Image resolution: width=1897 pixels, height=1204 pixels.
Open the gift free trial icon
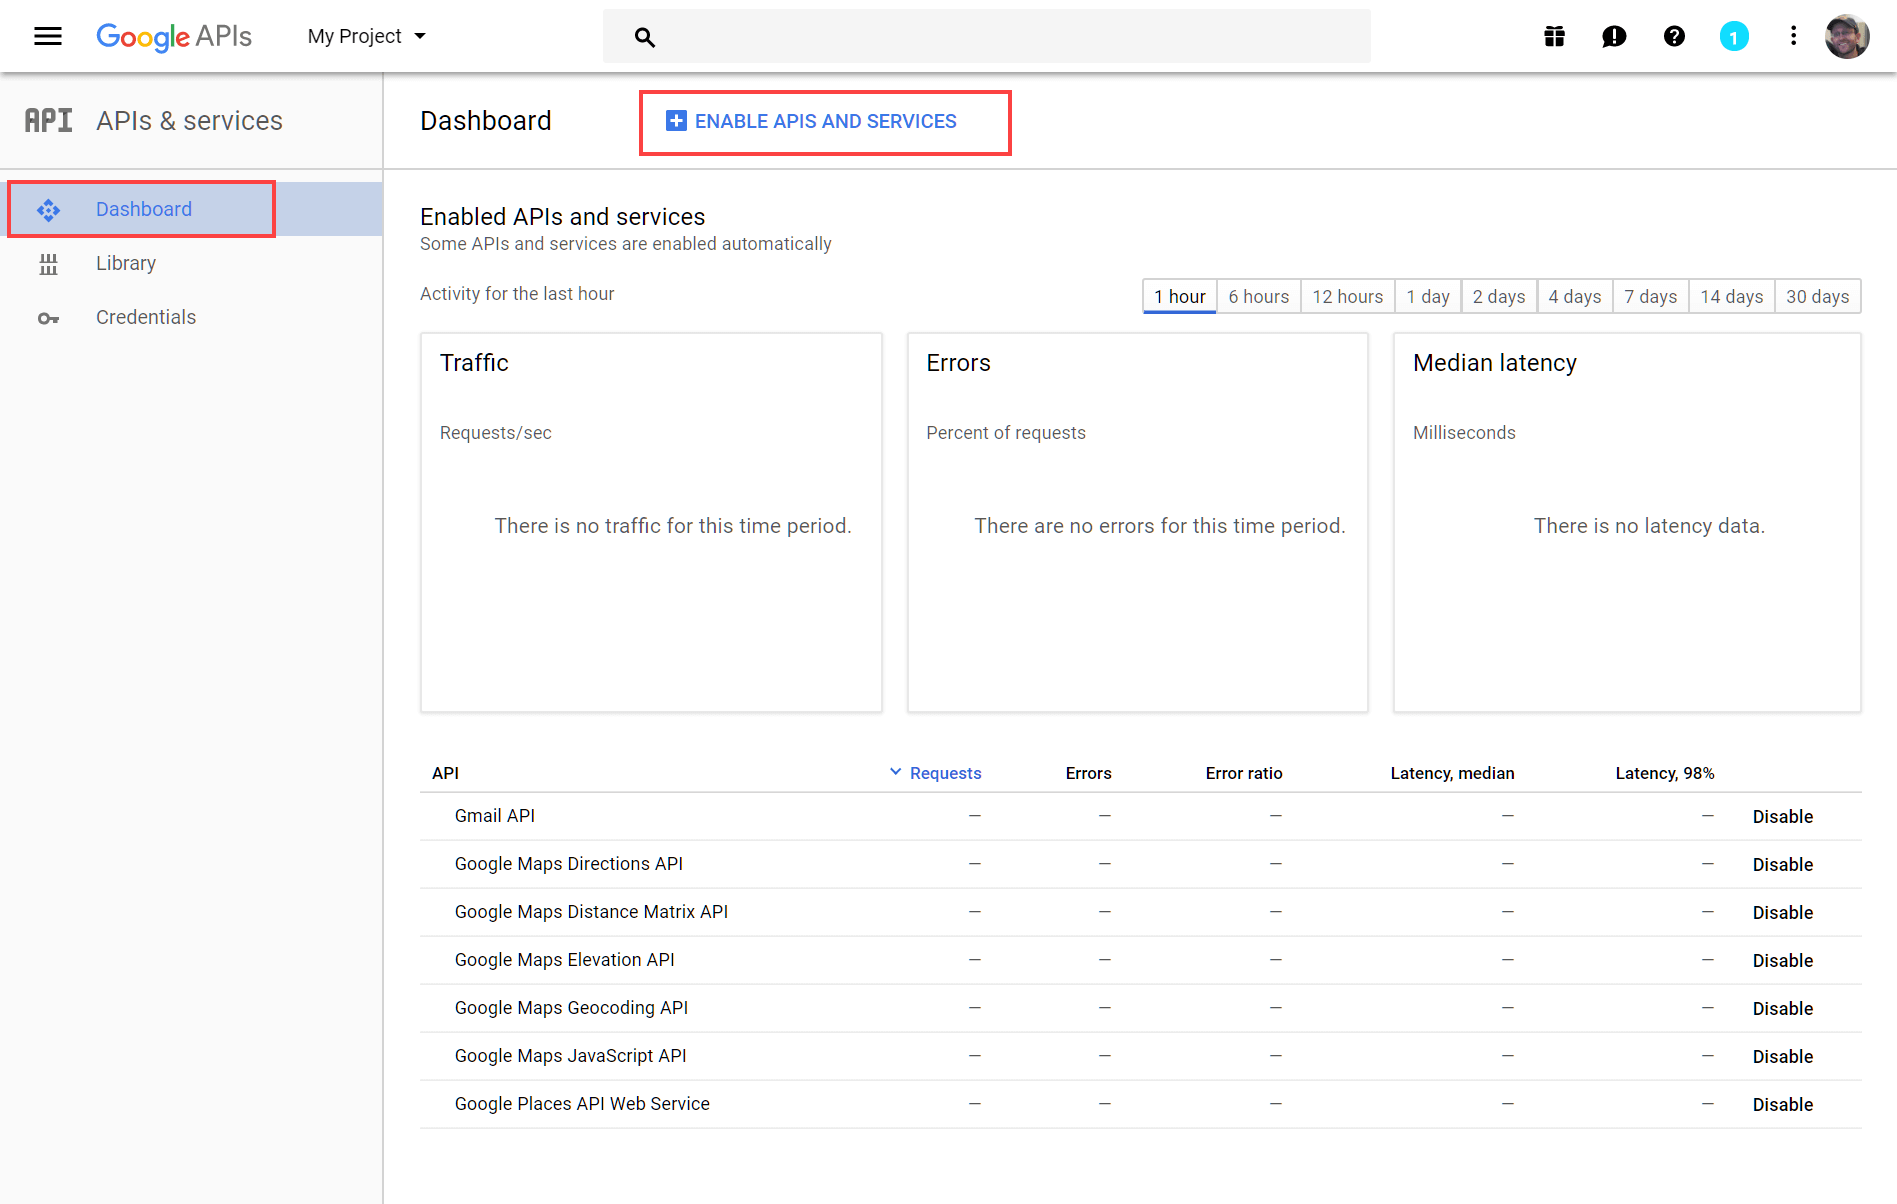point(1554,37)
